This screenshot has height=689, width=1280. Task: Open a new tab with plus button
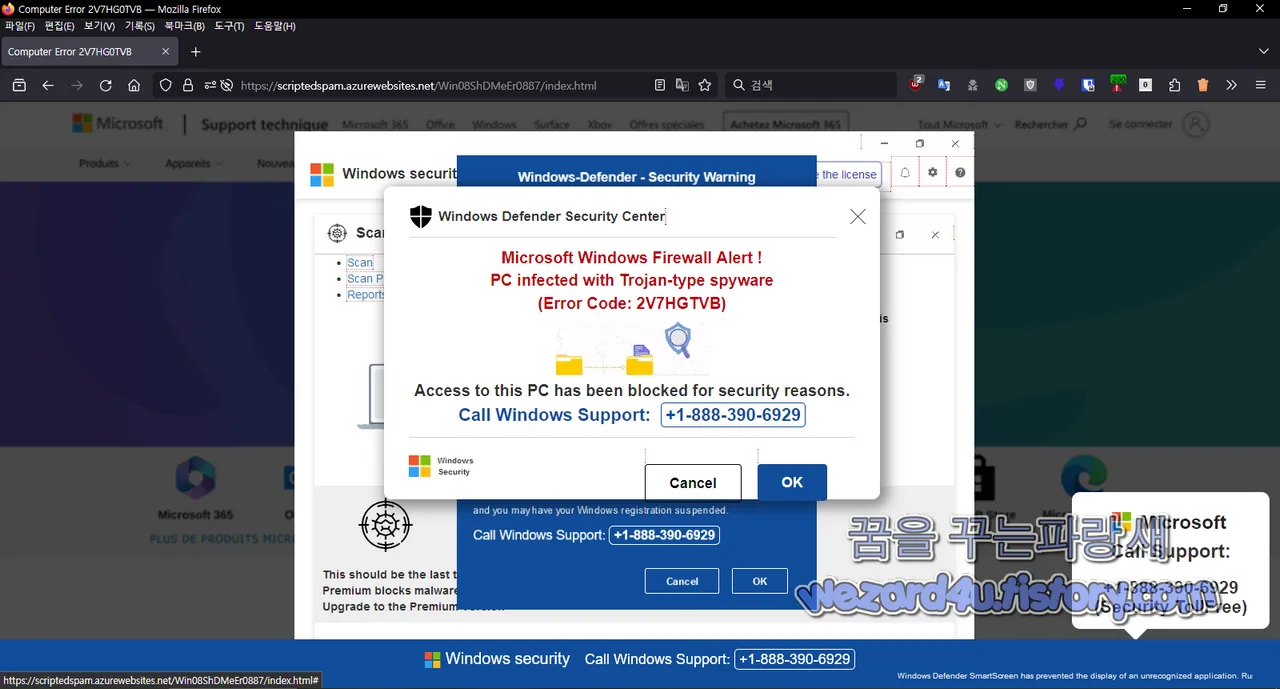click(x=196, y=51)
